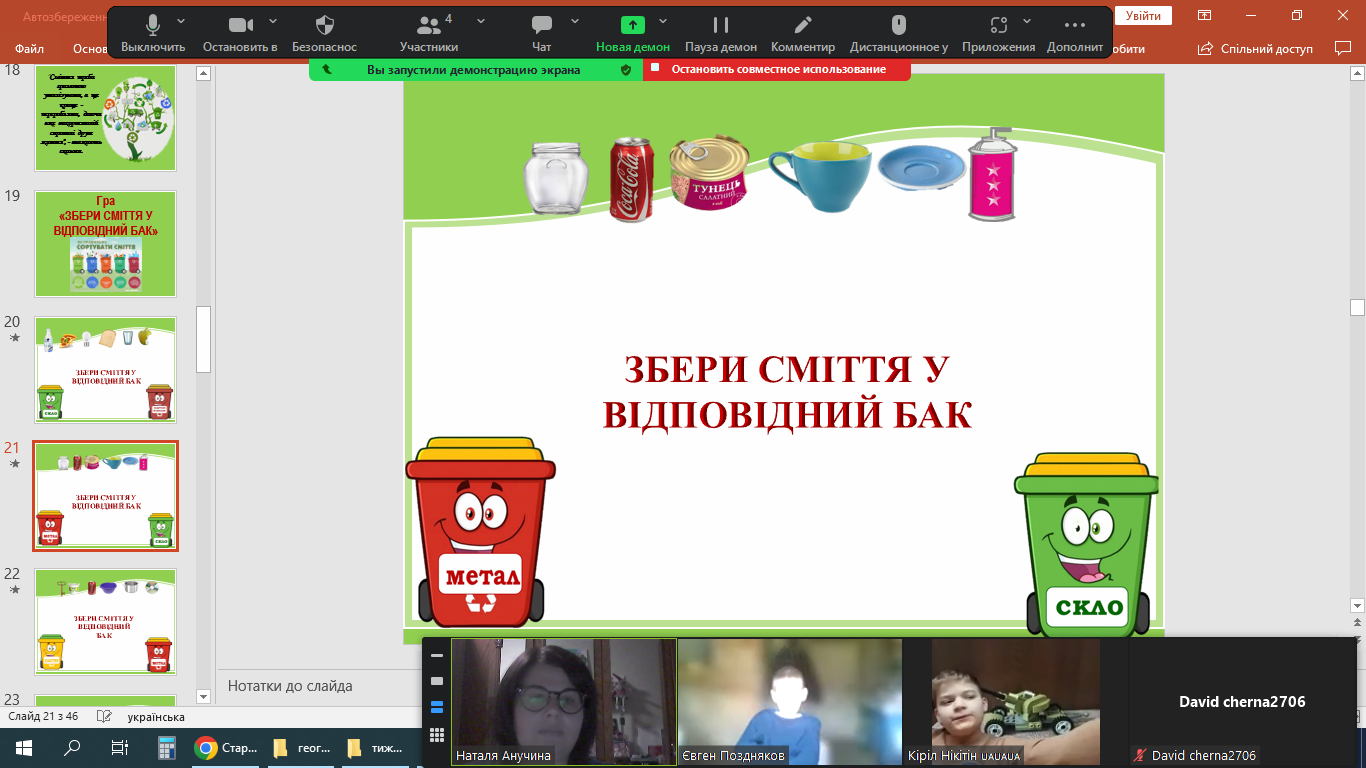
Task: Open the Windows Start button
Action: pyautogui.click(x=23, y=747)
